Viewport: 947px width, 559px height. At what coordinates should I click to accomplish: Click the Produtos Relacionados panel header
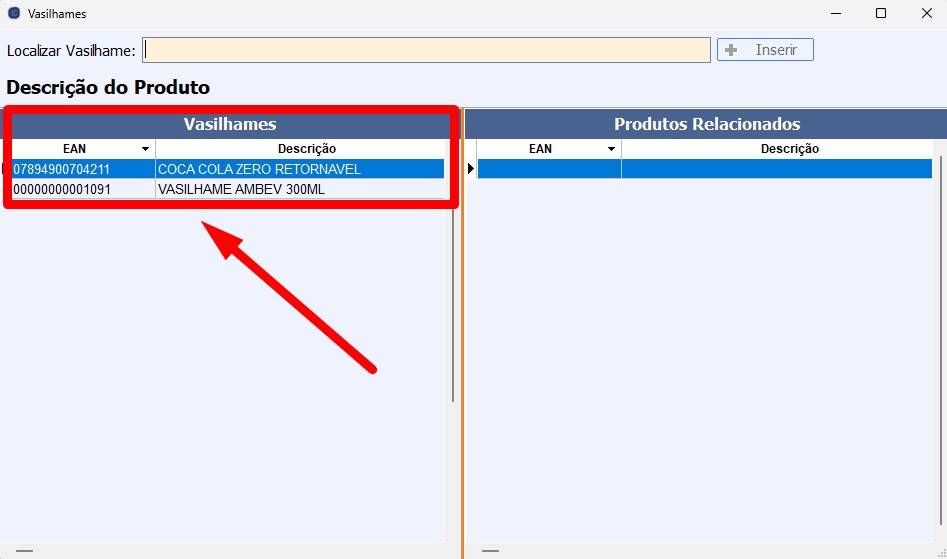pyautogui.click(x=707, y=124)
